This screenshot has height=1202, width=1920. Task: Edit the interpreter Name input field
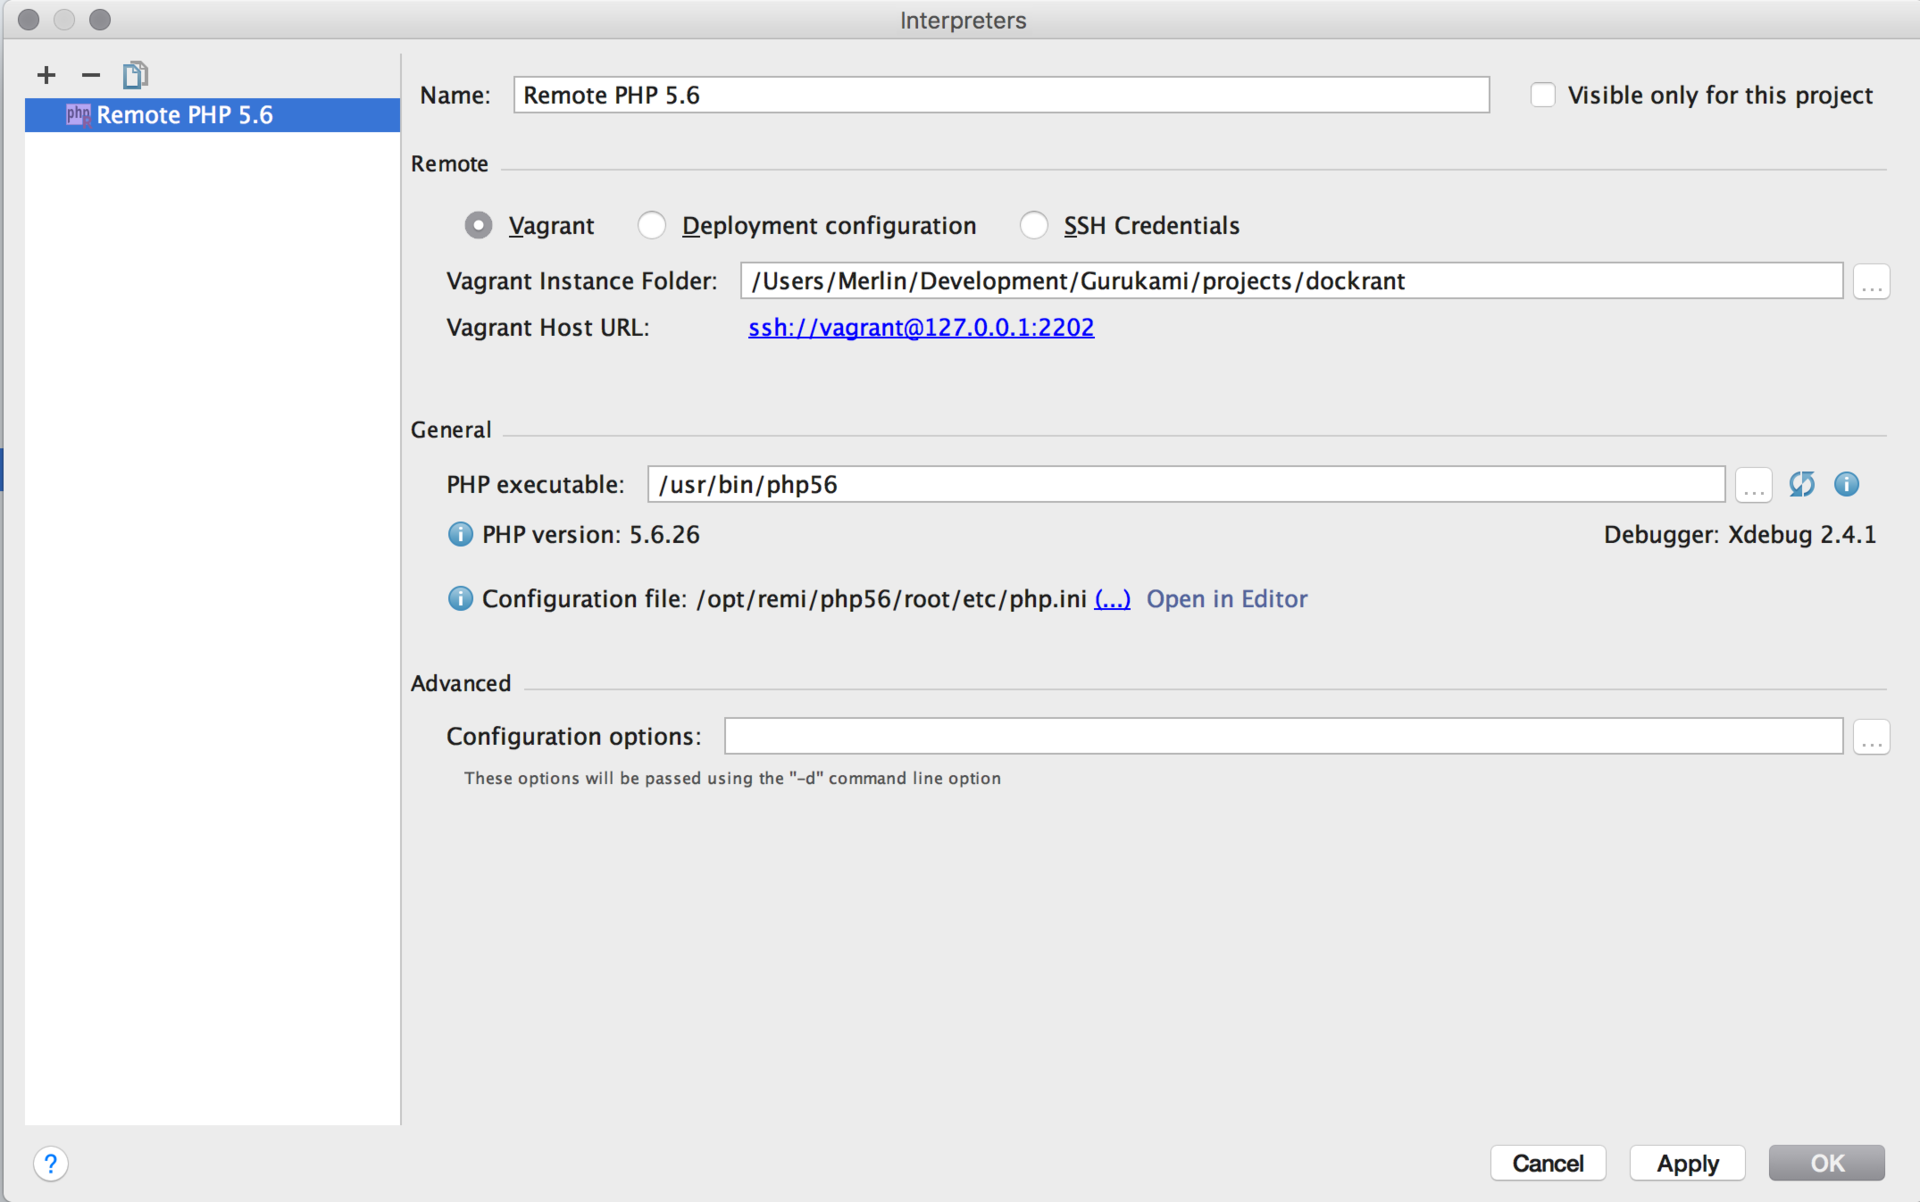click(997, 94)
